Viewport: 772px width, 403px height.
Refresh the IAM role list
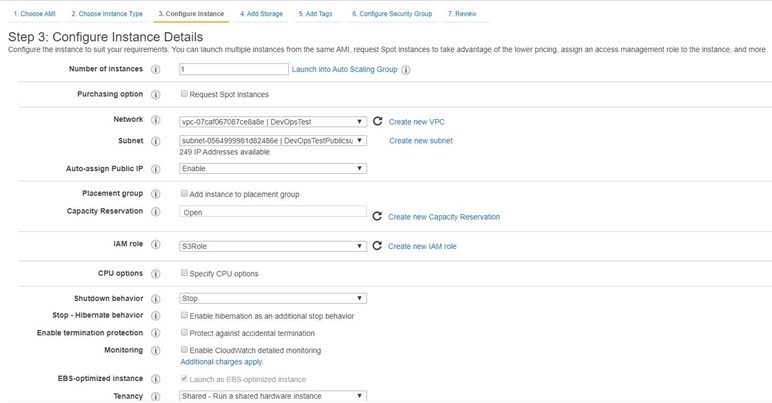point(377,246)
